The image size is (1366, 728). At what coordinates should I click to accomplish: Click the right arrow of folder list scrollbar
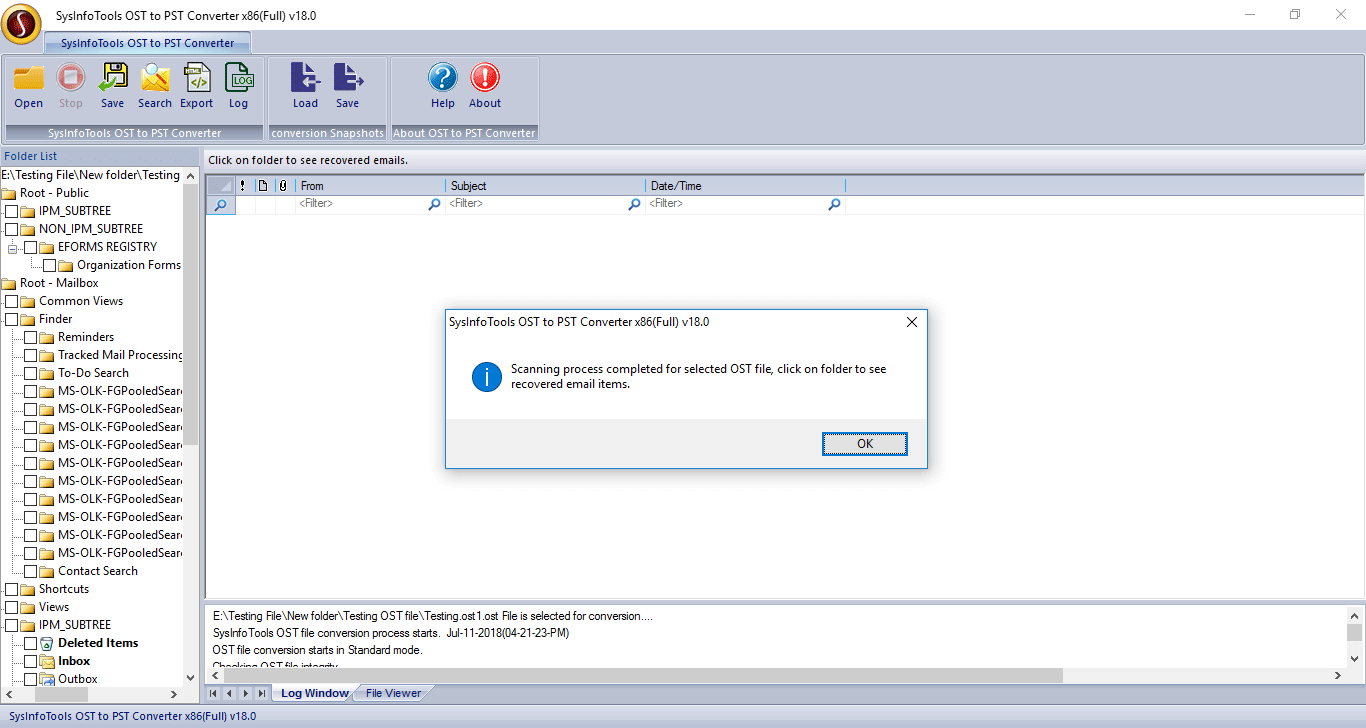pos(172,694)
